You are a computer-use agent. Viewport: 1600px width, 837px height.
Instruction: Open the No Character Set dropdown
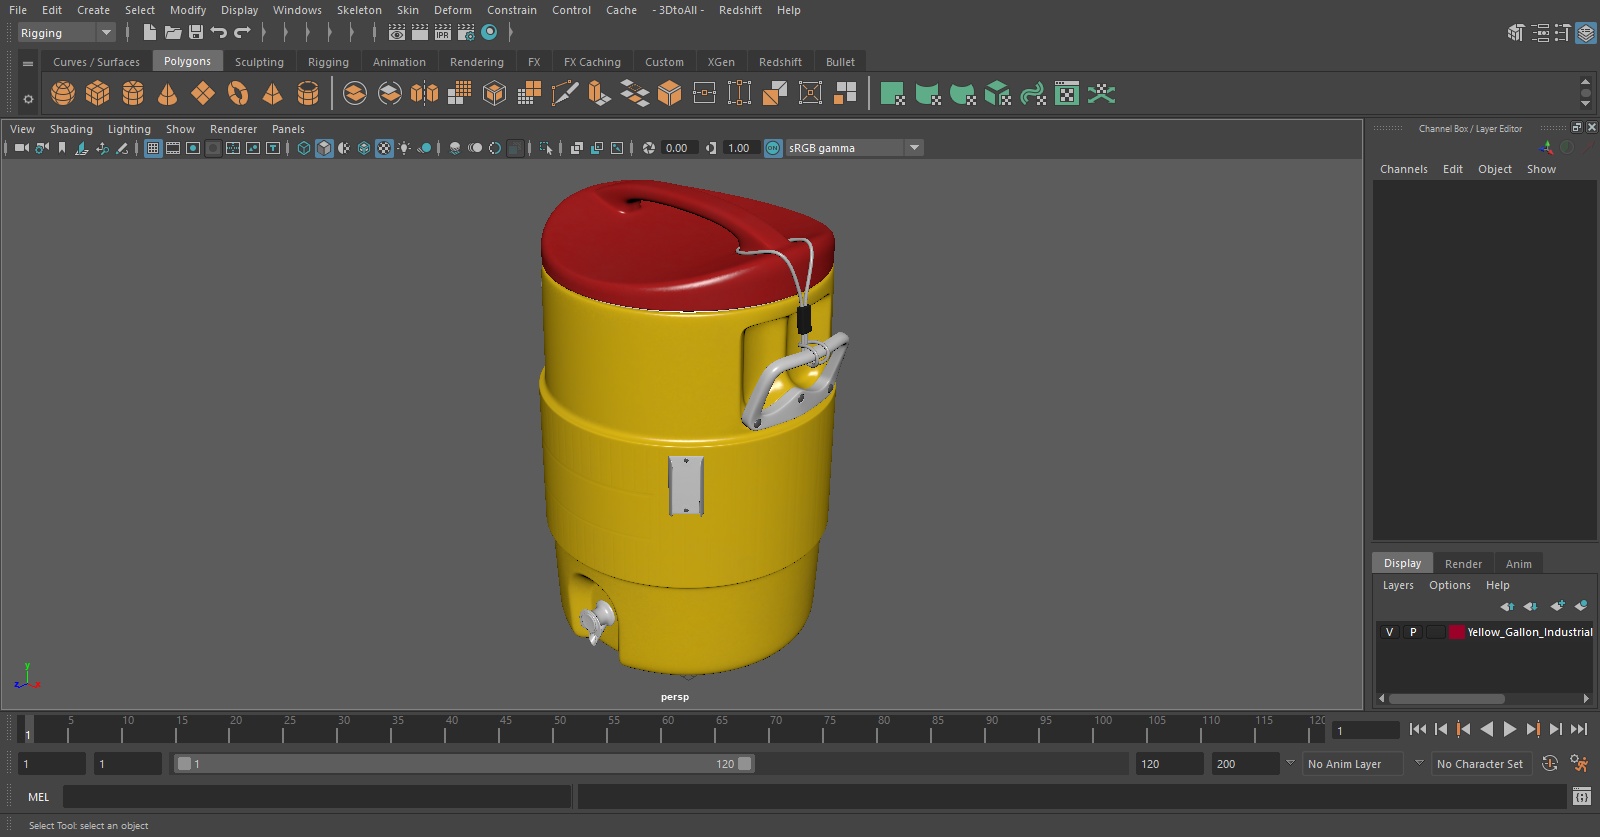[1480, 764]
